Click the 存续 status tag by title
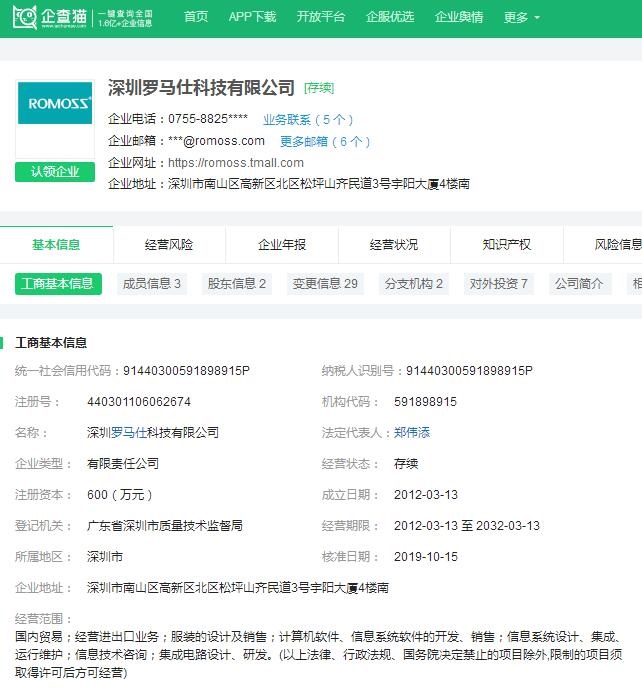Viewport: 642px width, 689px height. (x=319, y=88)
